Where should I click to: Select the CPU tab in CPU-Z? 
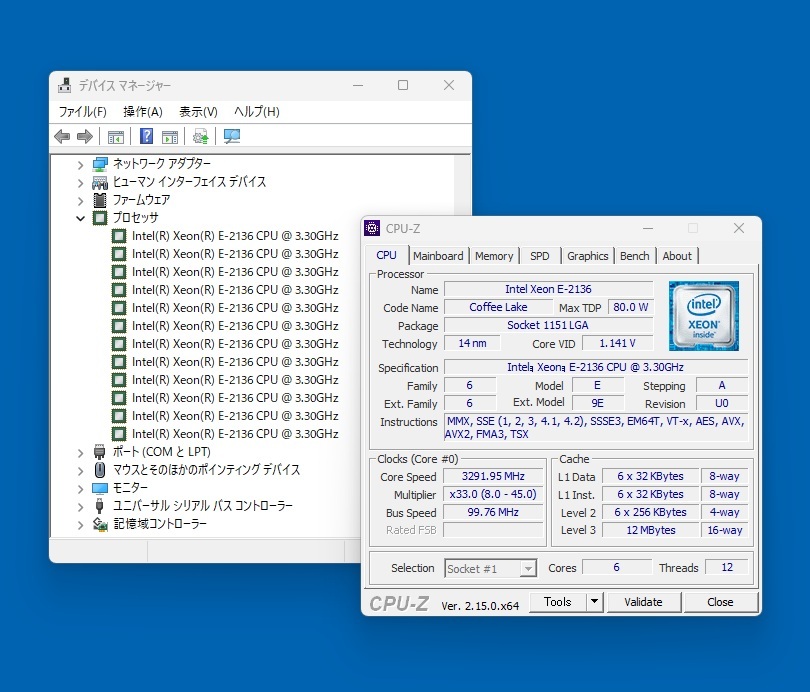[386, 255]
